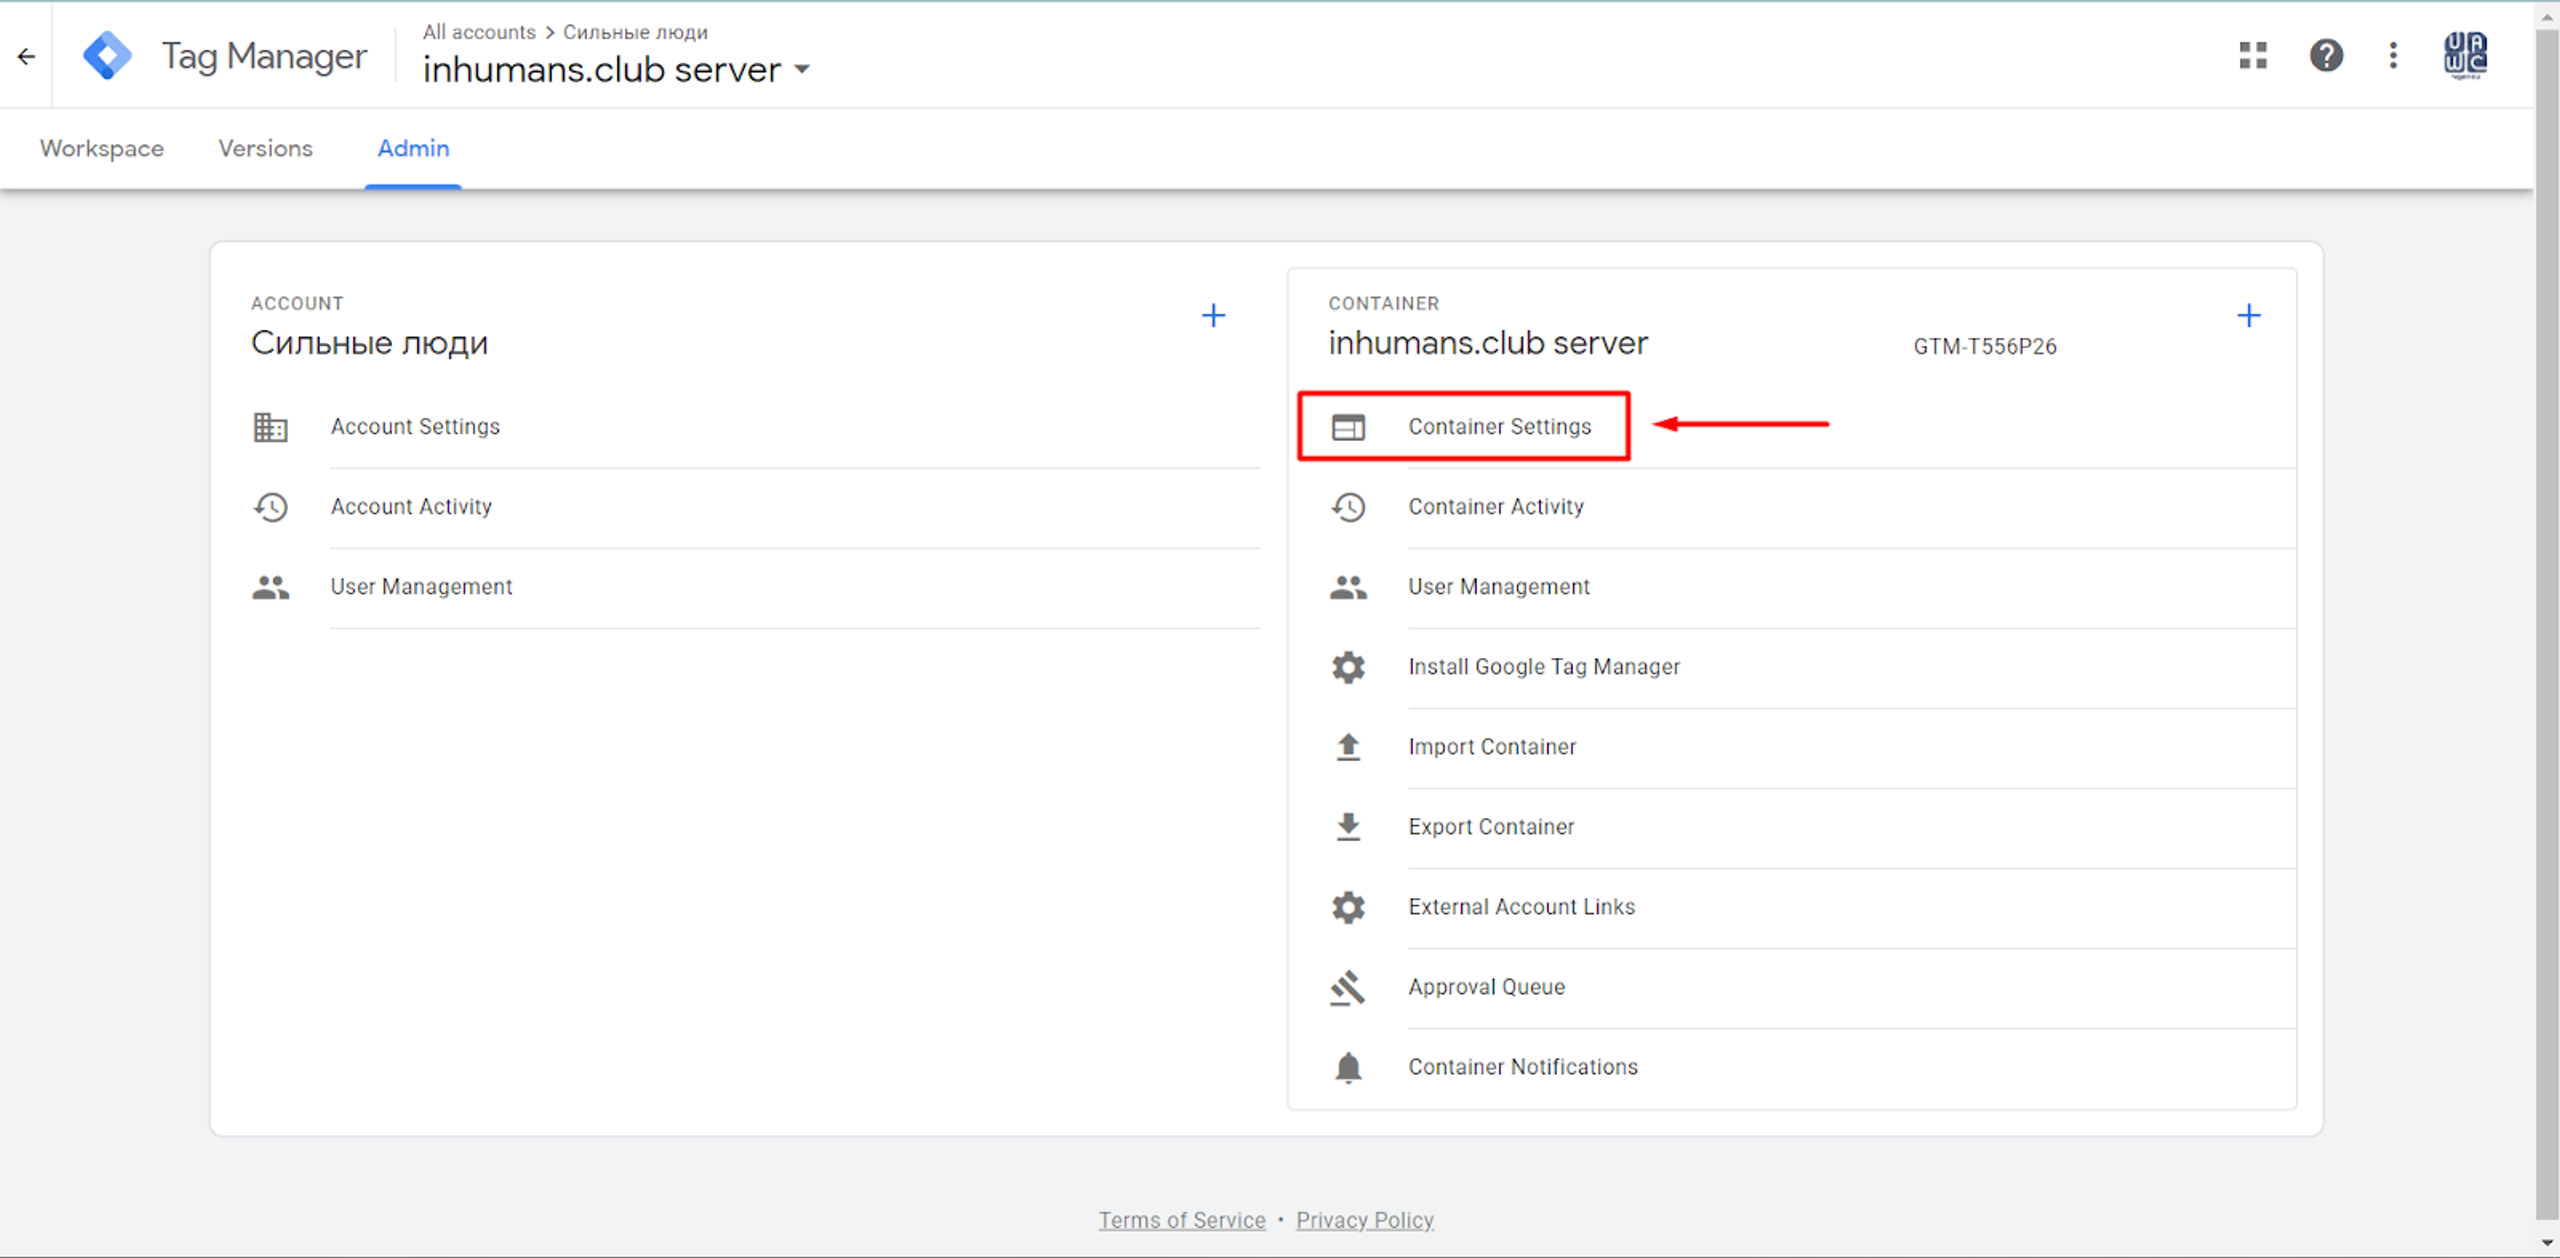Screen dimensions: 2560x1258
Task: Expand the inhumans.club server container dropdown
Action: click(802, 70)
